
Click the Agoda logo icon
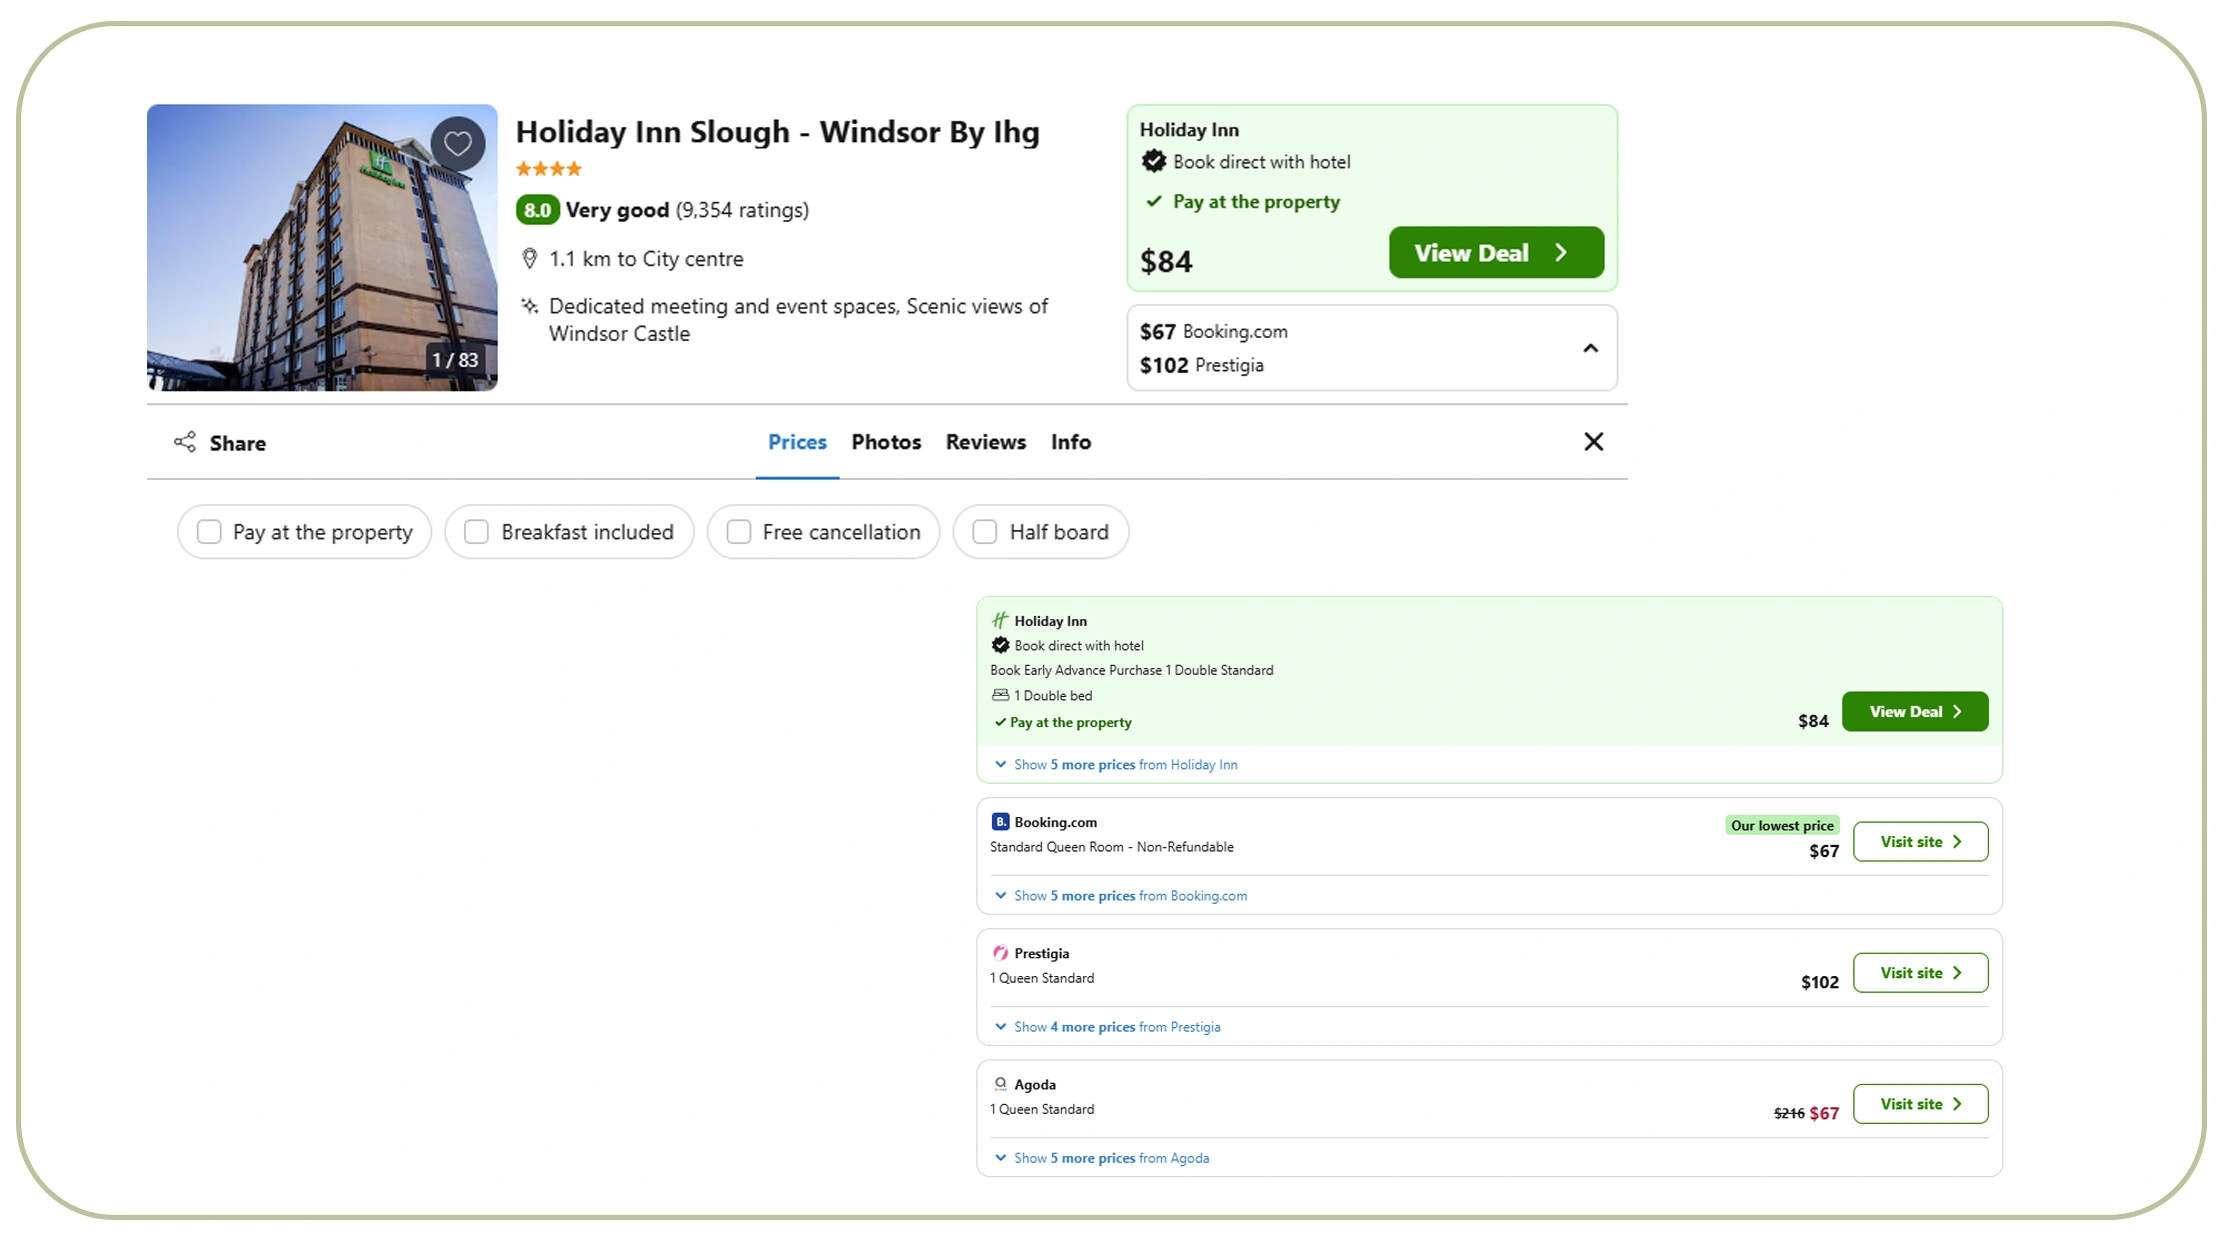coord(1000,1084)
